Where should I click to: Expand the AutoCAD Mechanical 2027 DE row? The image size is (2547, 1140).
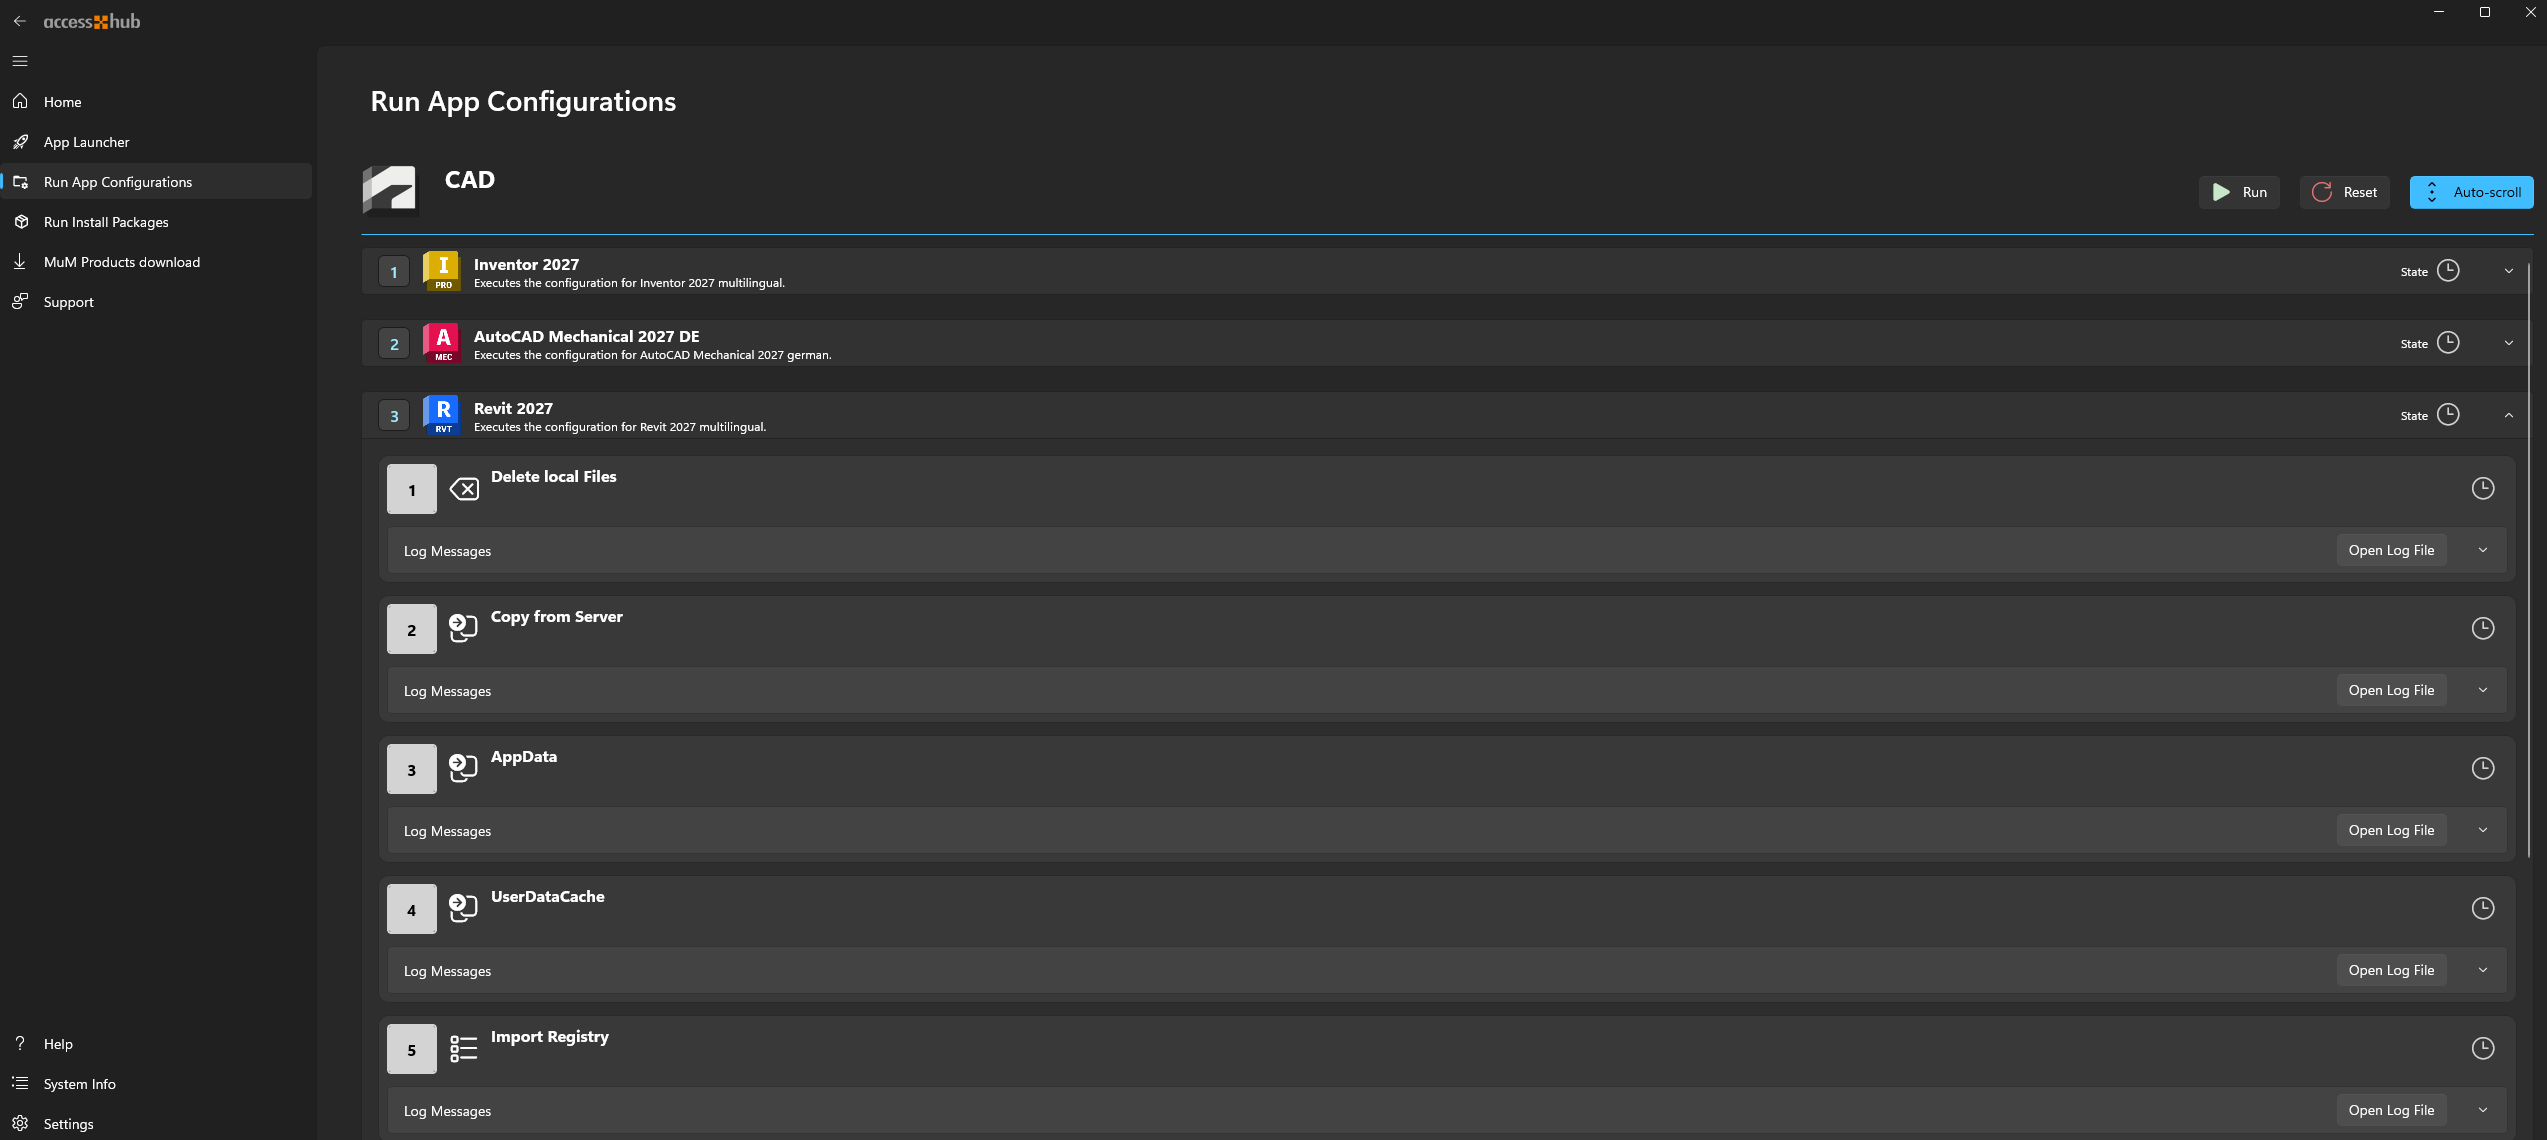point(2509,343)
